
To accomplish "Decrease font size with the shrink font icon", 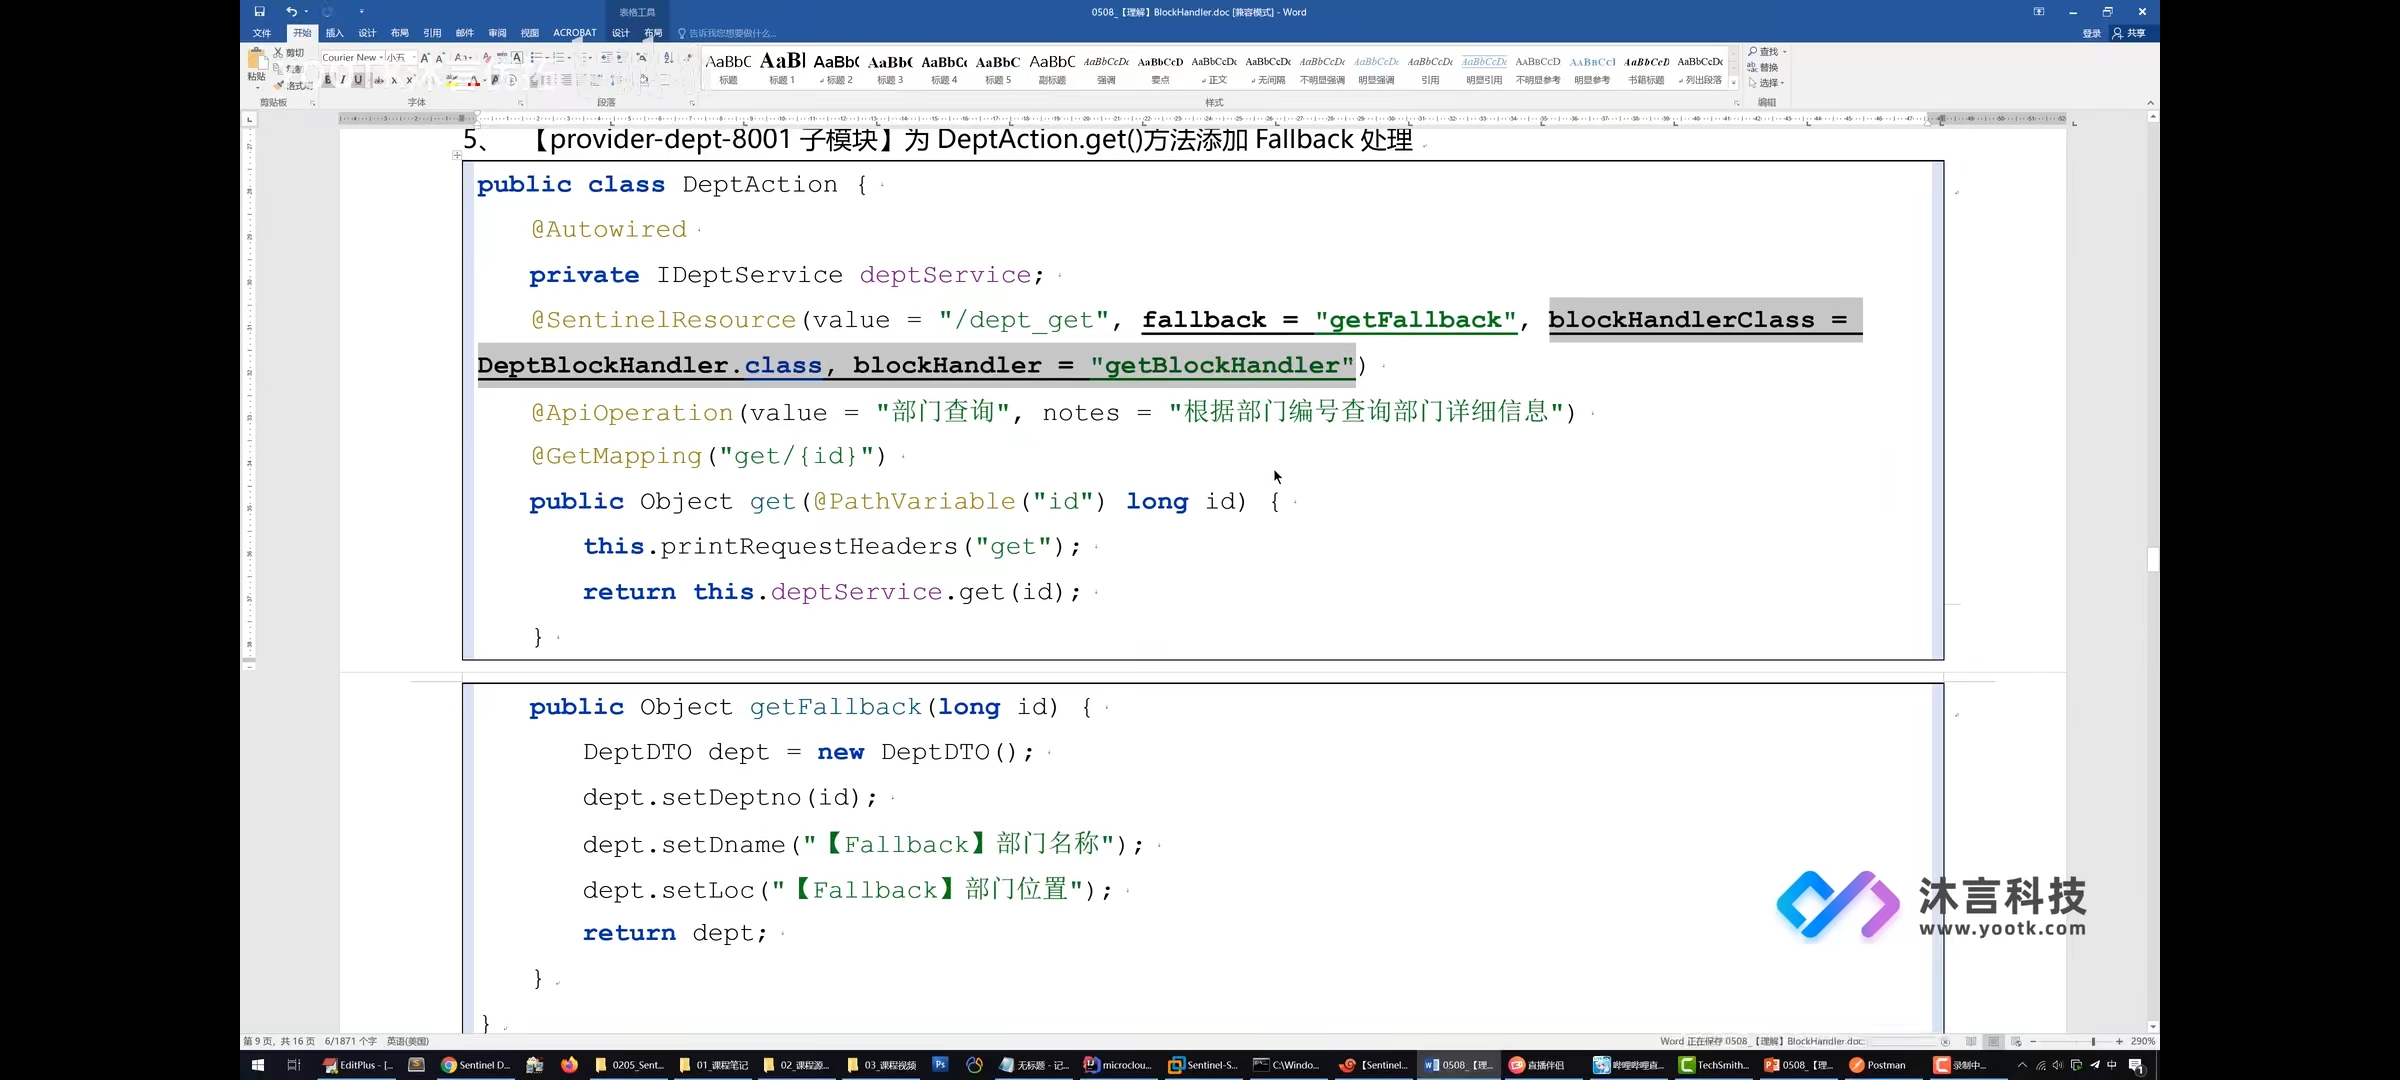I will point(440,58).
